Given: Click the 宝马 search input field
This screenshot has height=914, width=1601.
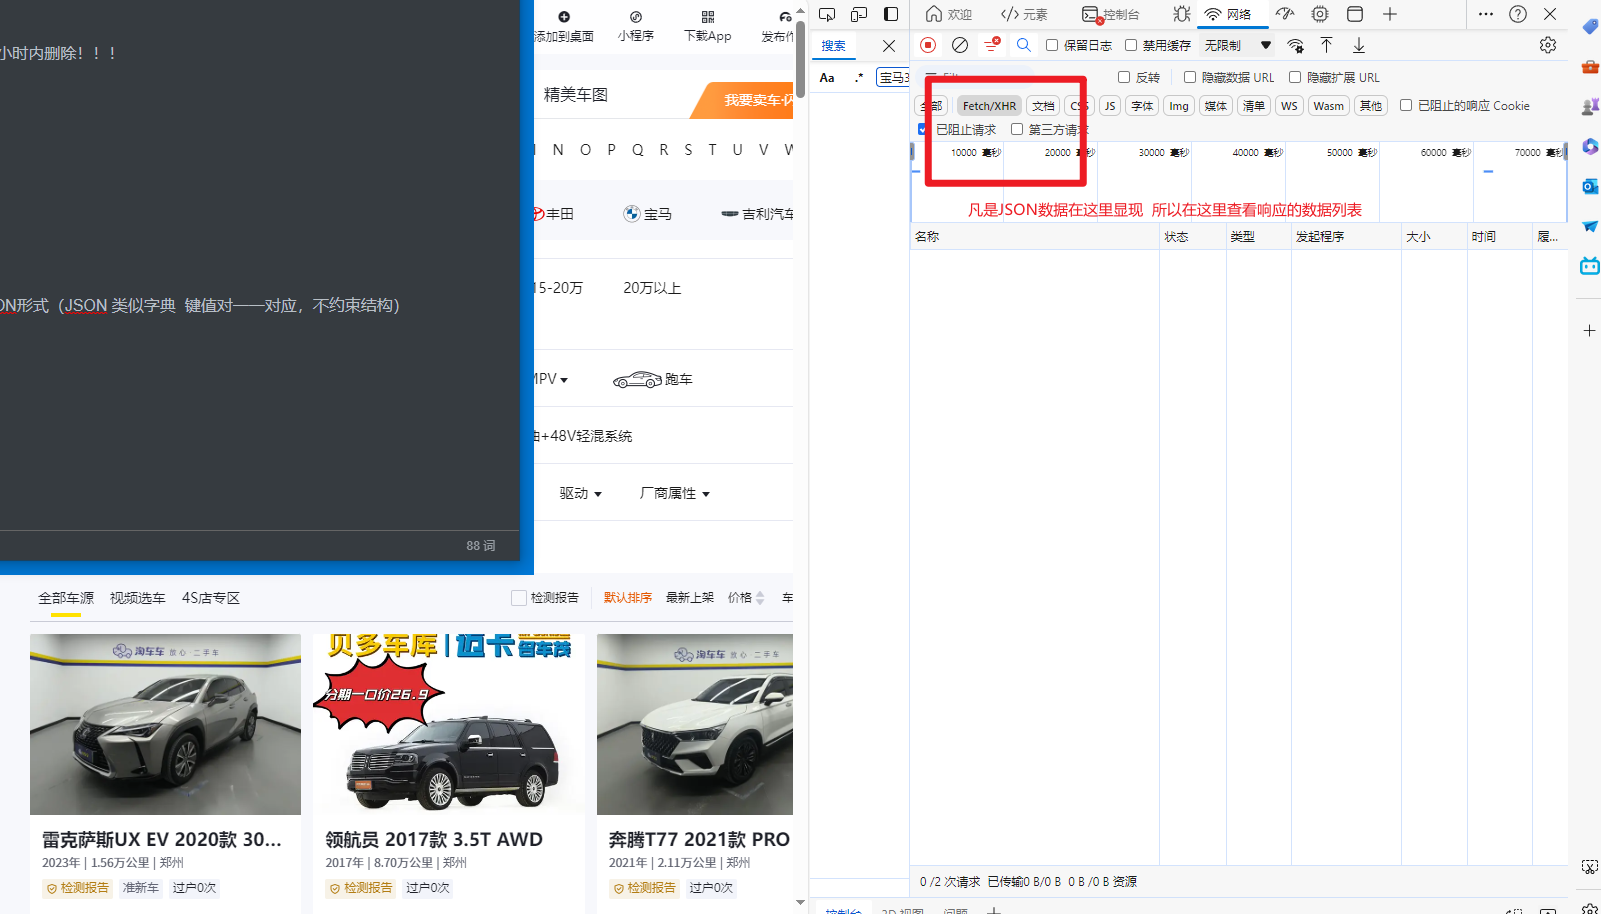Looking at the screenshot, I should [893, 77].
